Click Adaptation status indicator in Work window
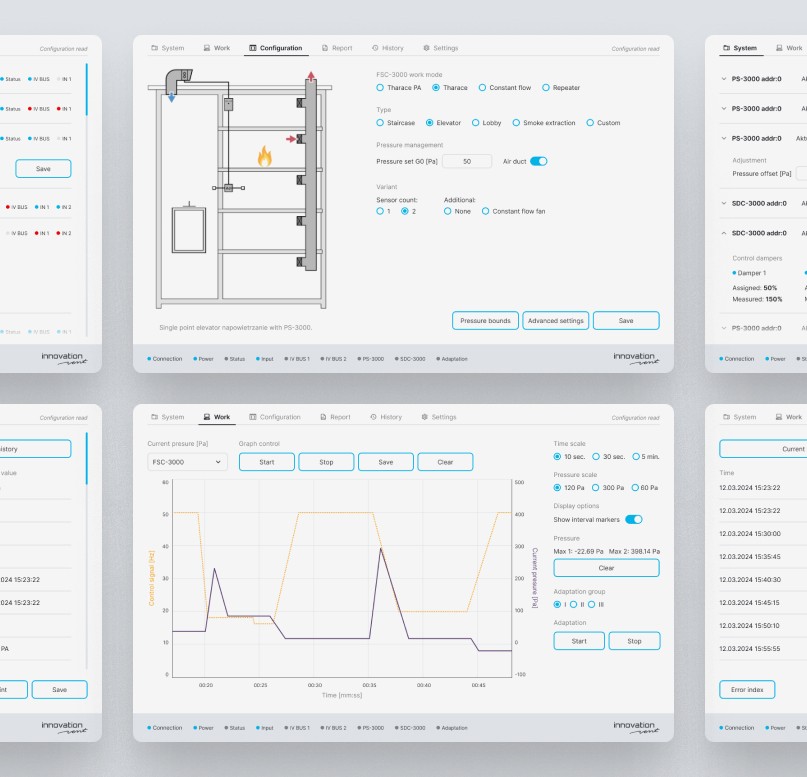The width and height of the screenshot is (807, 777). (452, 728)
